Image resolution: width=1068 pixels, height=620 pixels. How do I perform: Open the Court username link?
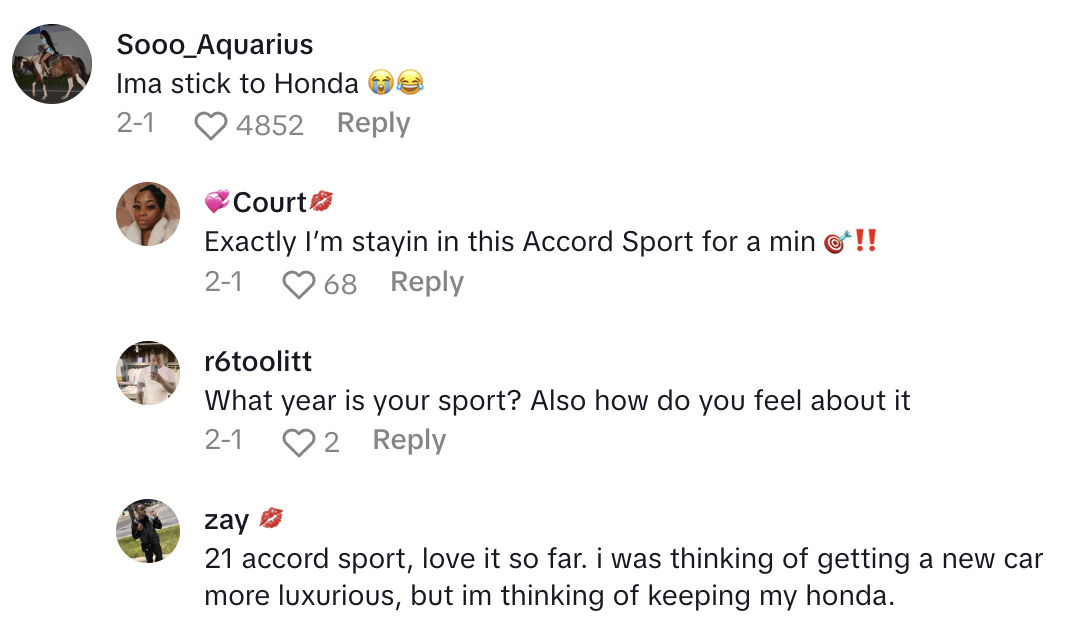click(268, 203)
